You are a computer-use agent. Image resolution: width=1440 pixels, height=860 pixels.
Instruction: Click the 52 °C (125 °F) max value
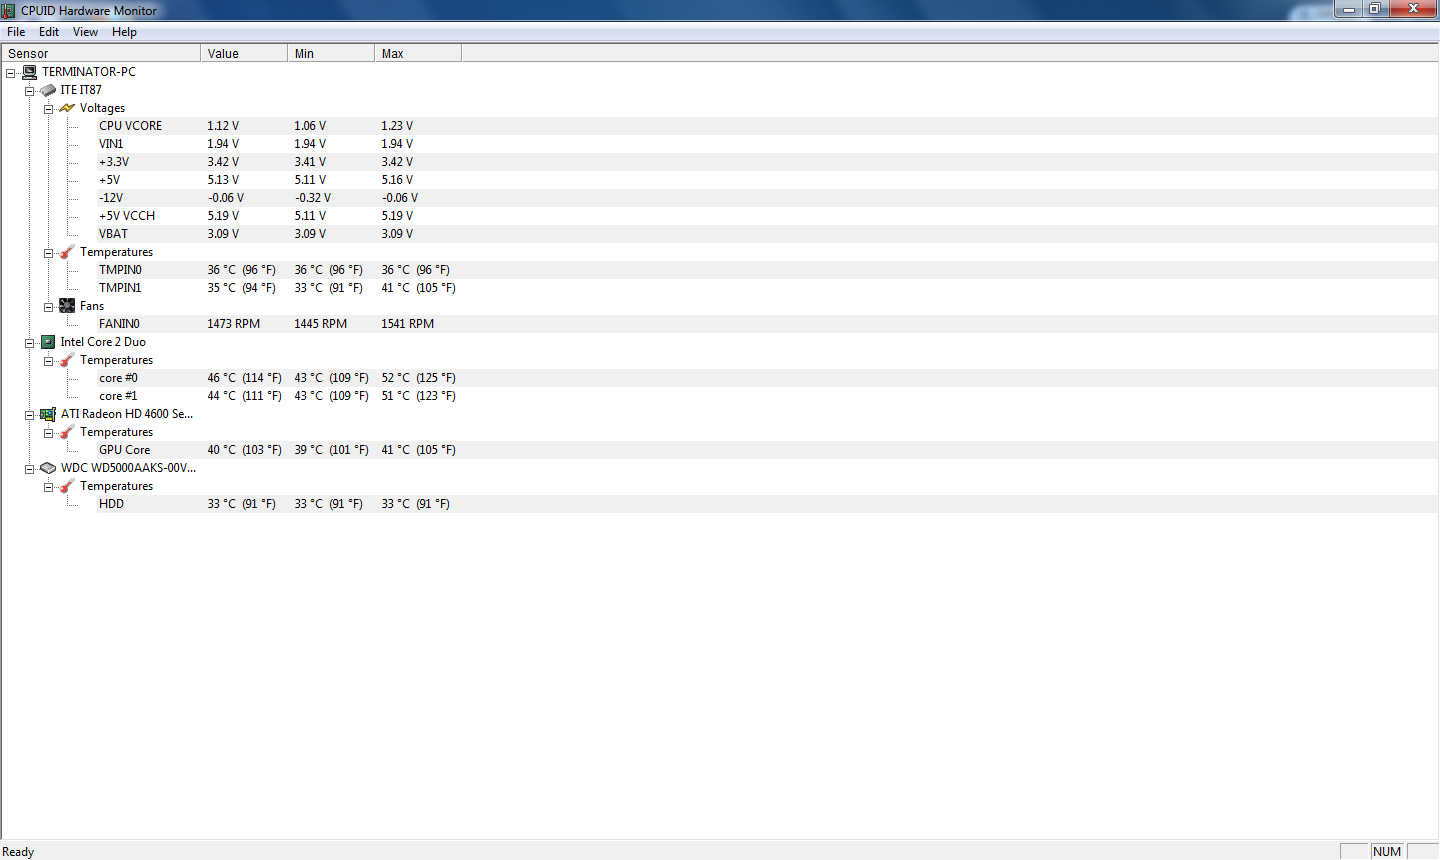pos(418,378)
